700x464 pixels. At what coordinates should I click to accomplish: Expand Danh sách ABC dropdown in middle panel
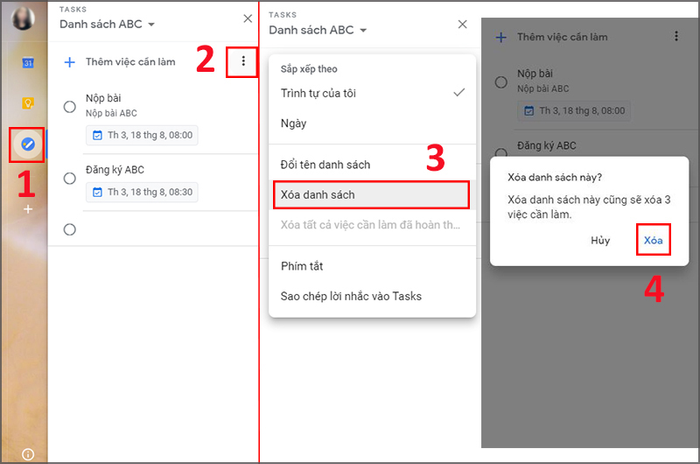(363, 30)
